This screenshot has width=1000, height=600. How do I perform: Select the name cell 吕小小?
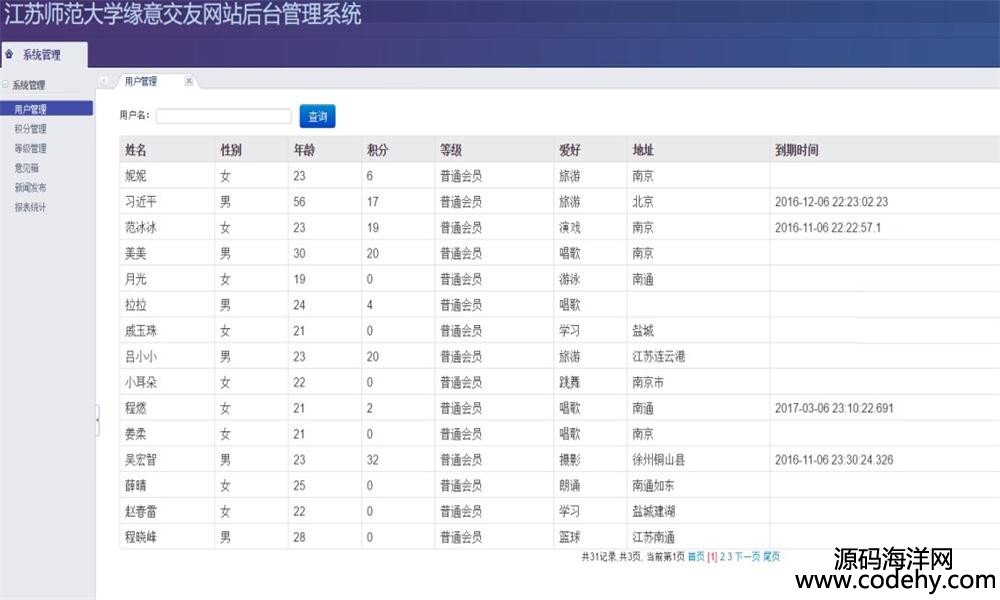[141, 356]
